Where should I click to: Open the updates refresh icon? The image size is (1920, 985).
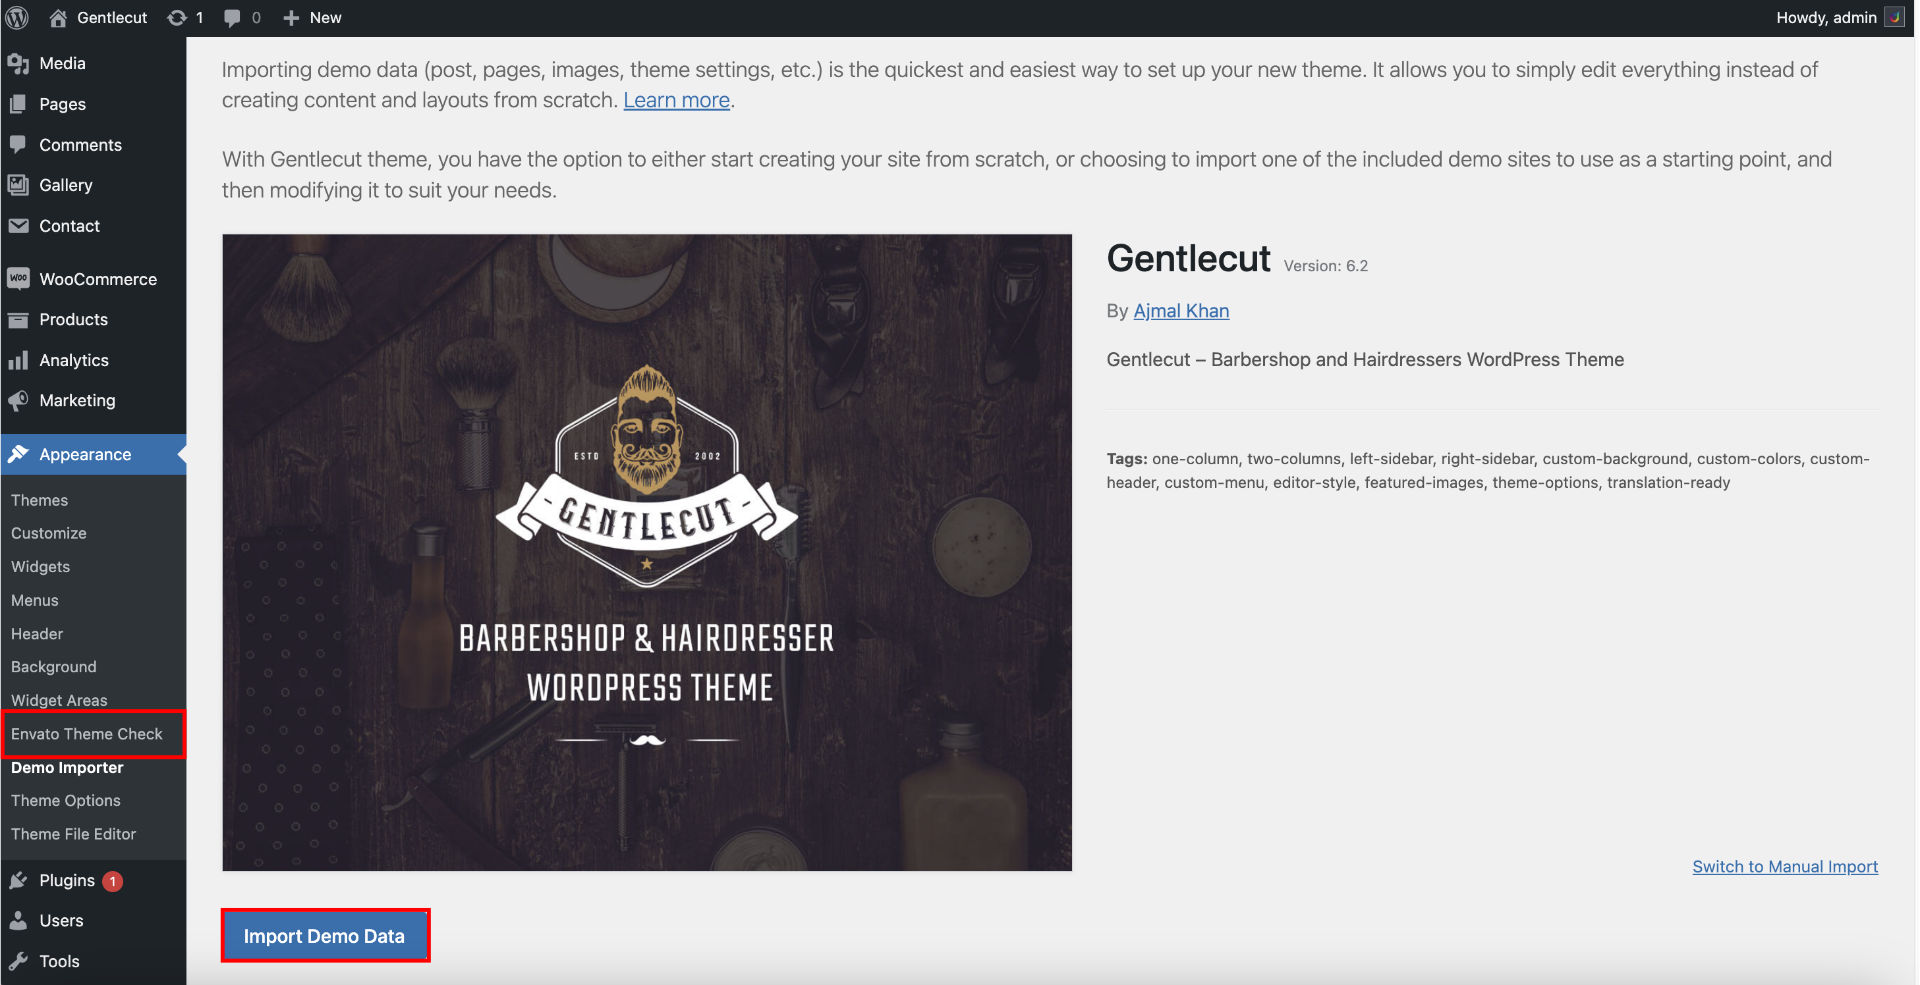(177, 17)
